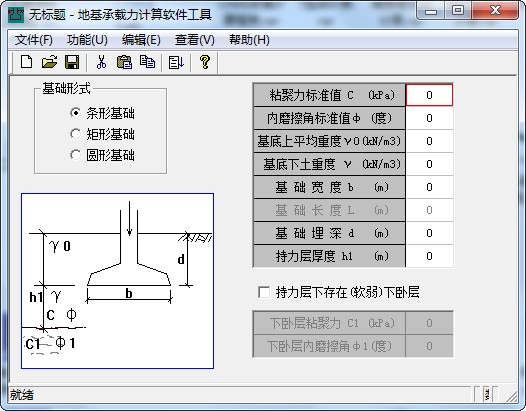Screen dimensions: 526x411
Task: Open the 帮助(H) menu
Action: (x=249, y=40)
